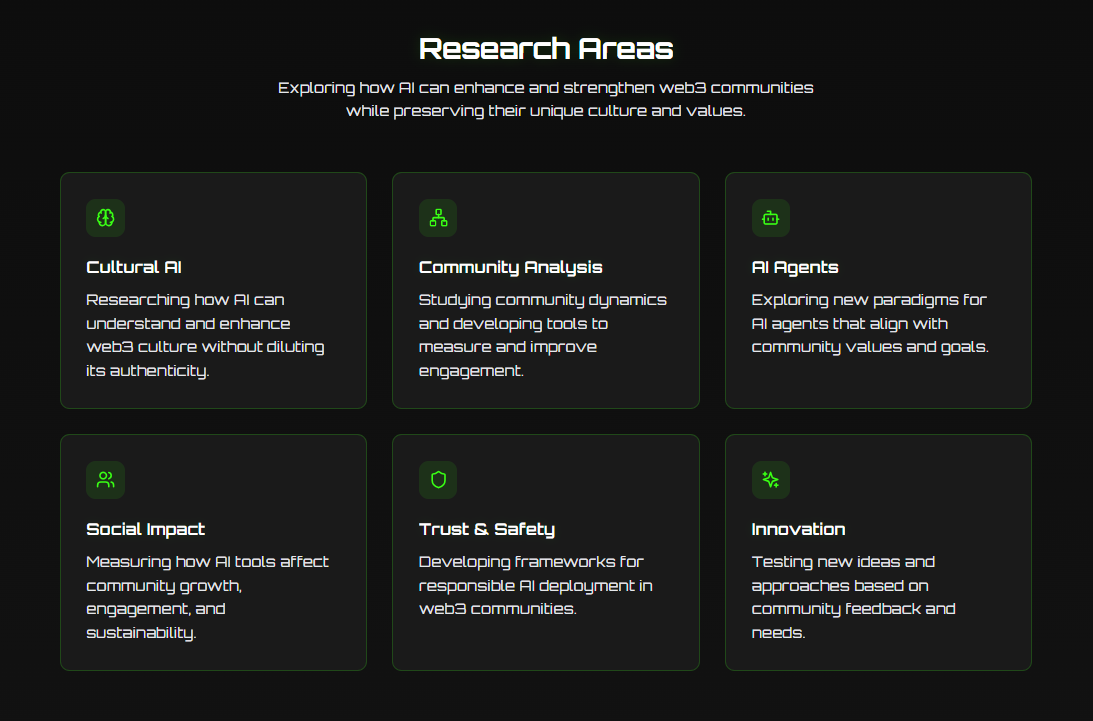
Task: Click the network hierarchy icon for Community Analysis
Action: click(x=438, y=218)
